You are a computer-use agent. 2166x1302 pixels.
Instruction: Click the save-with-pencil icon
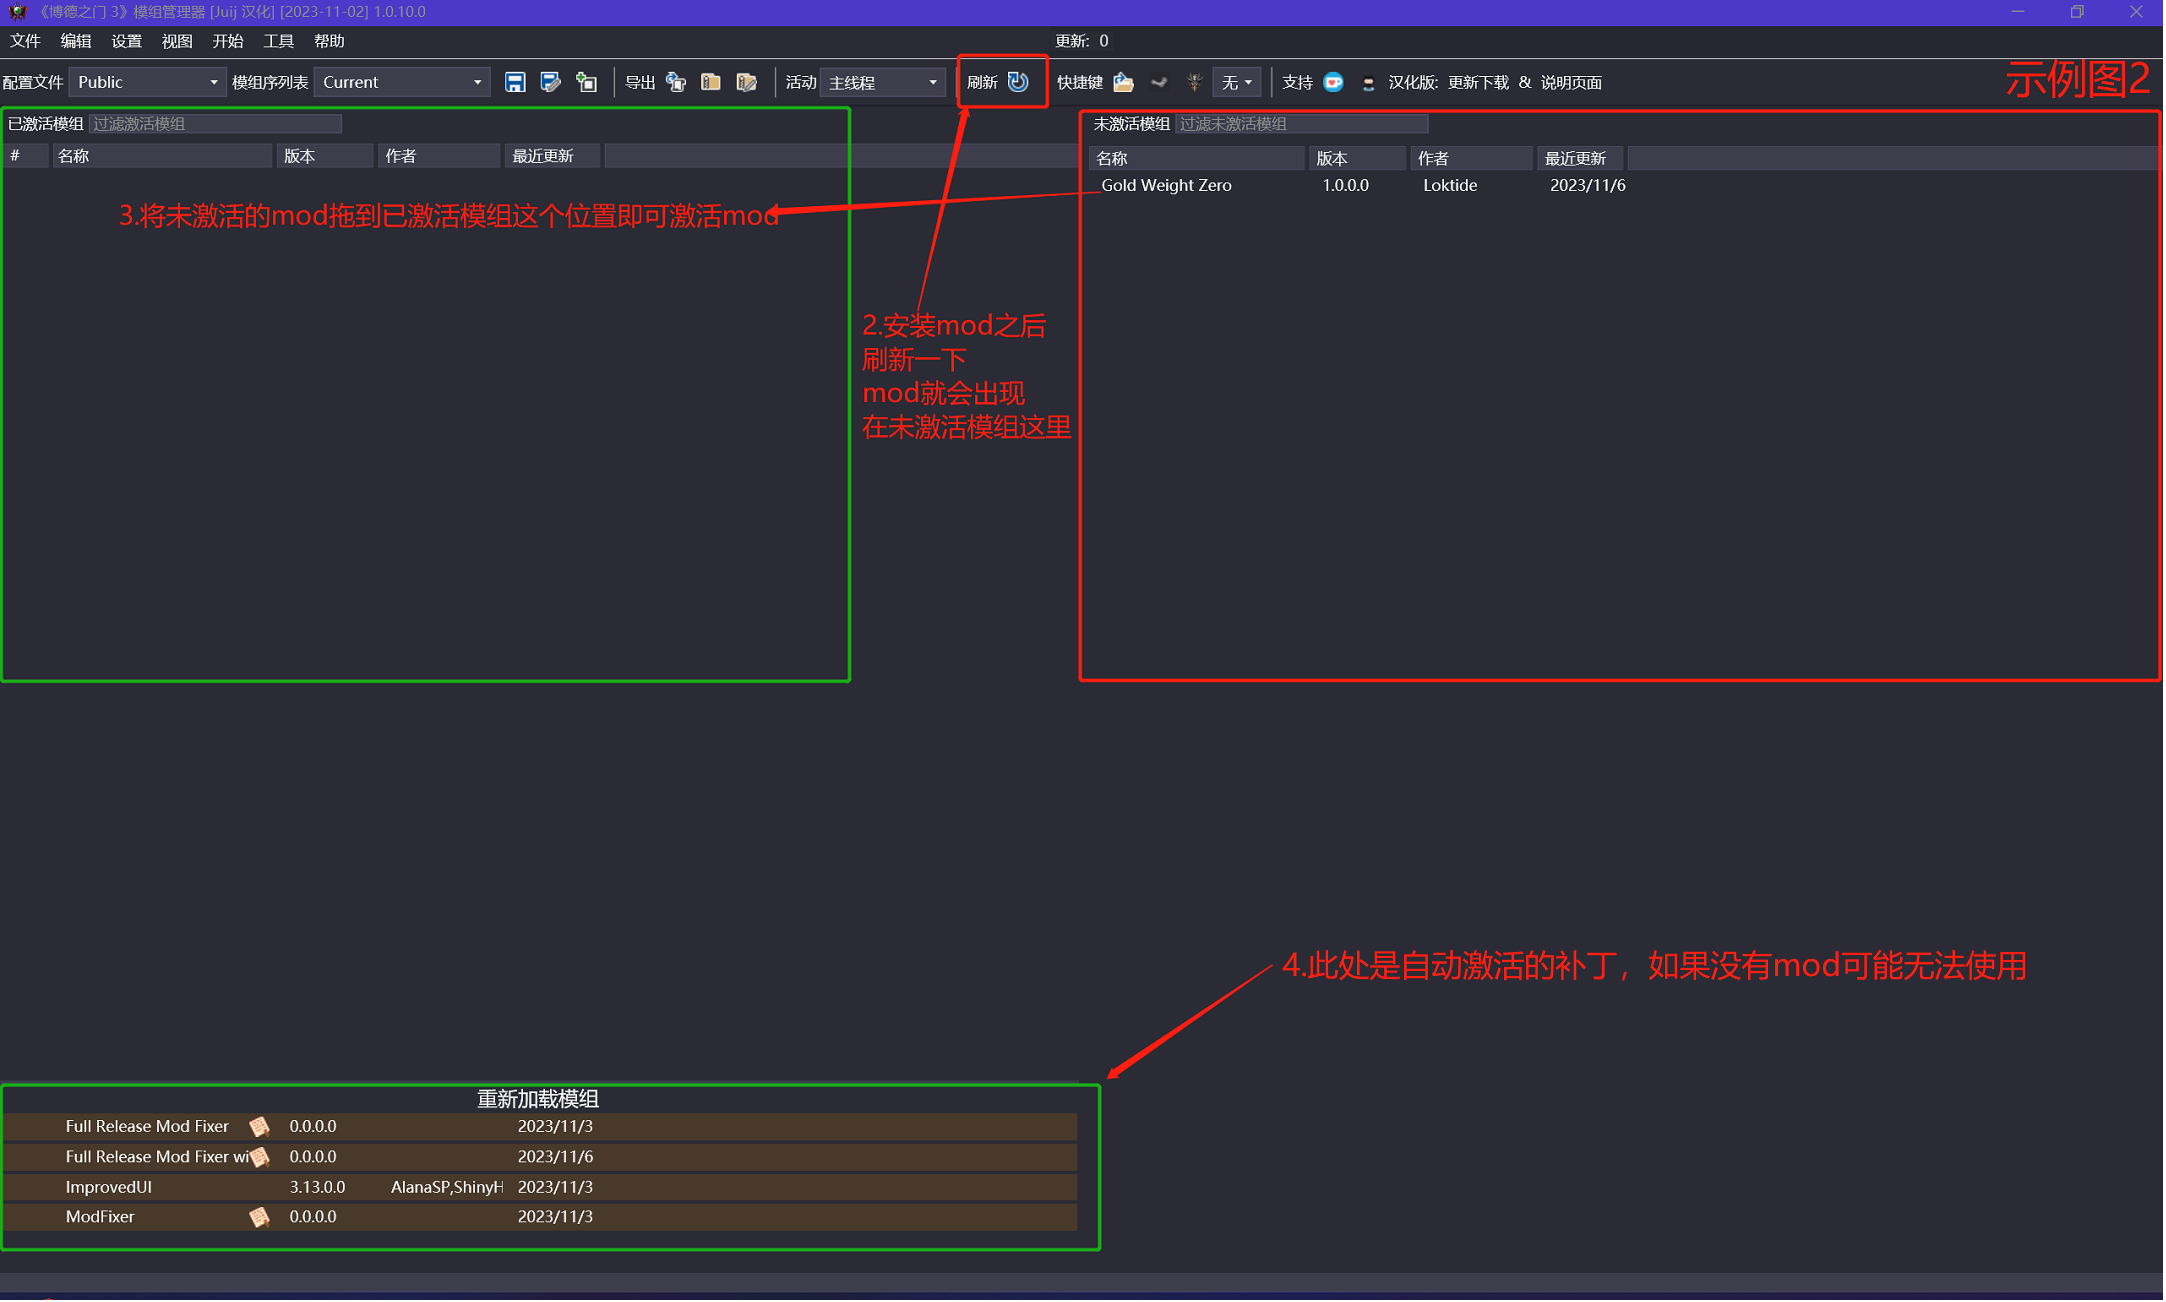pyautogui.click(x=550, y=82)
